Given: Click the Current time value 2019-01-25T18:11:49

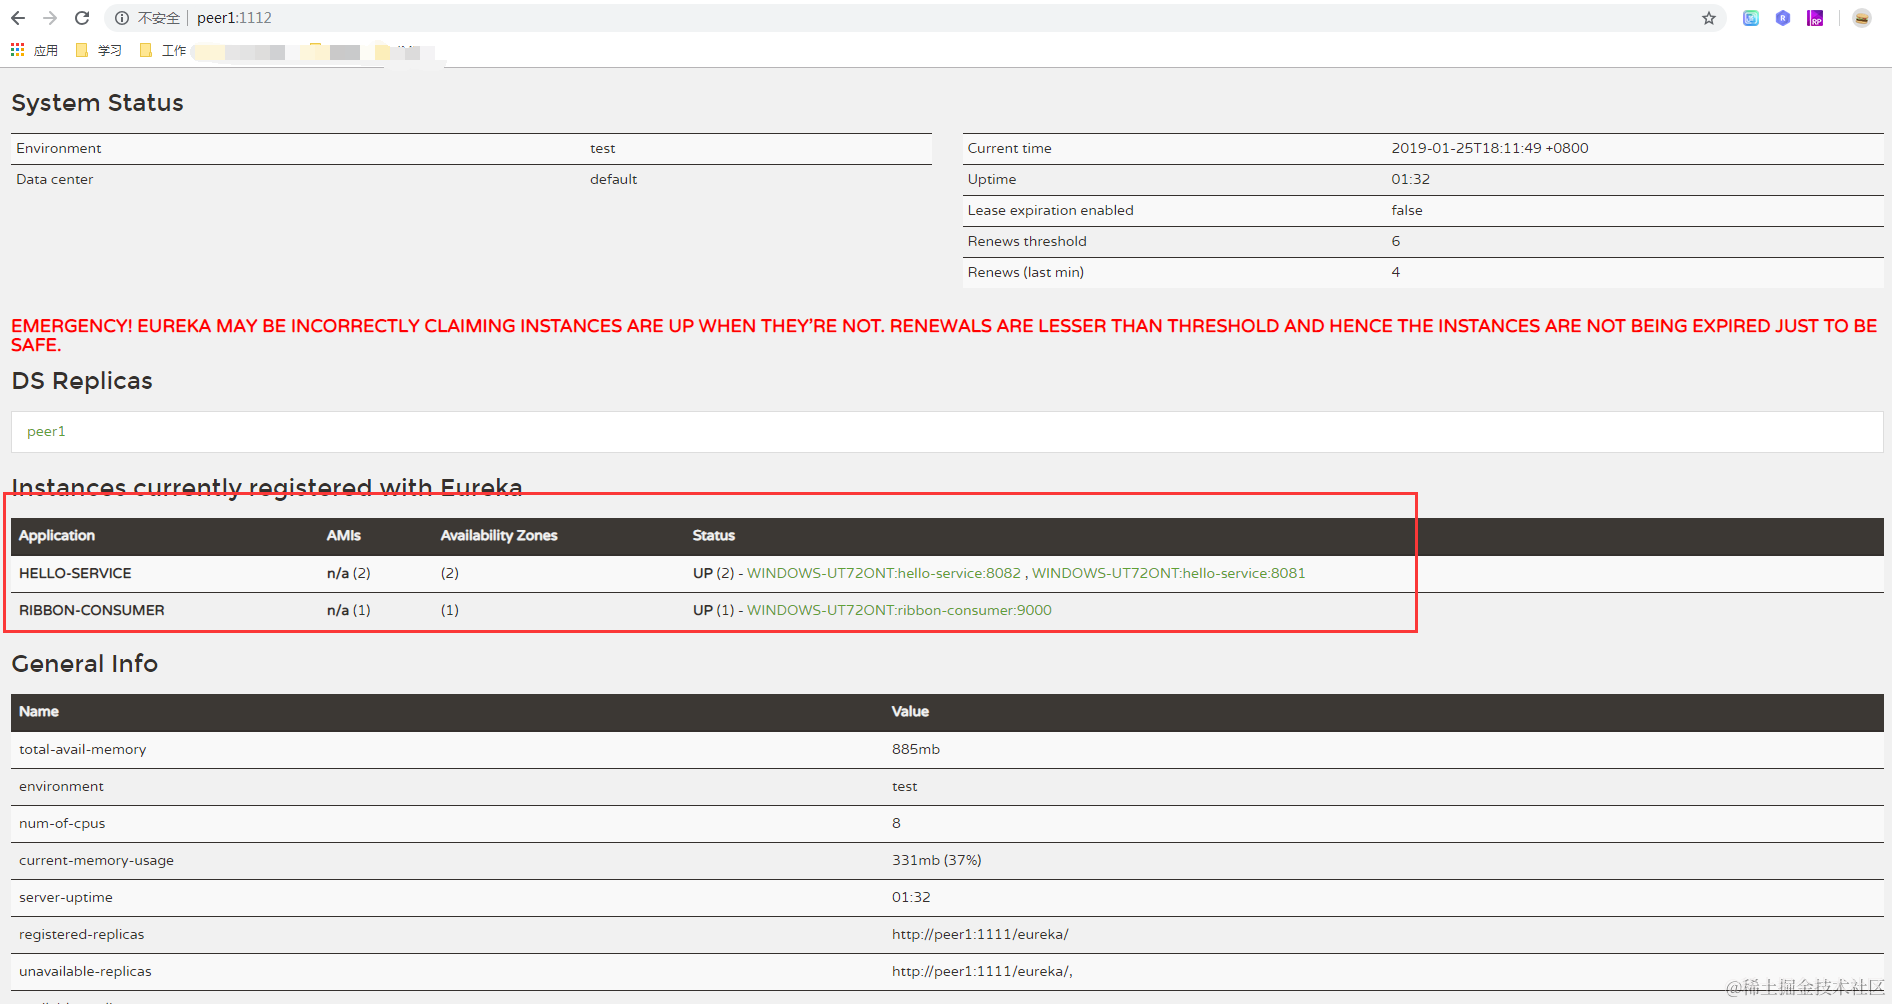Looking at the screenshot, I should [1490, 148].
